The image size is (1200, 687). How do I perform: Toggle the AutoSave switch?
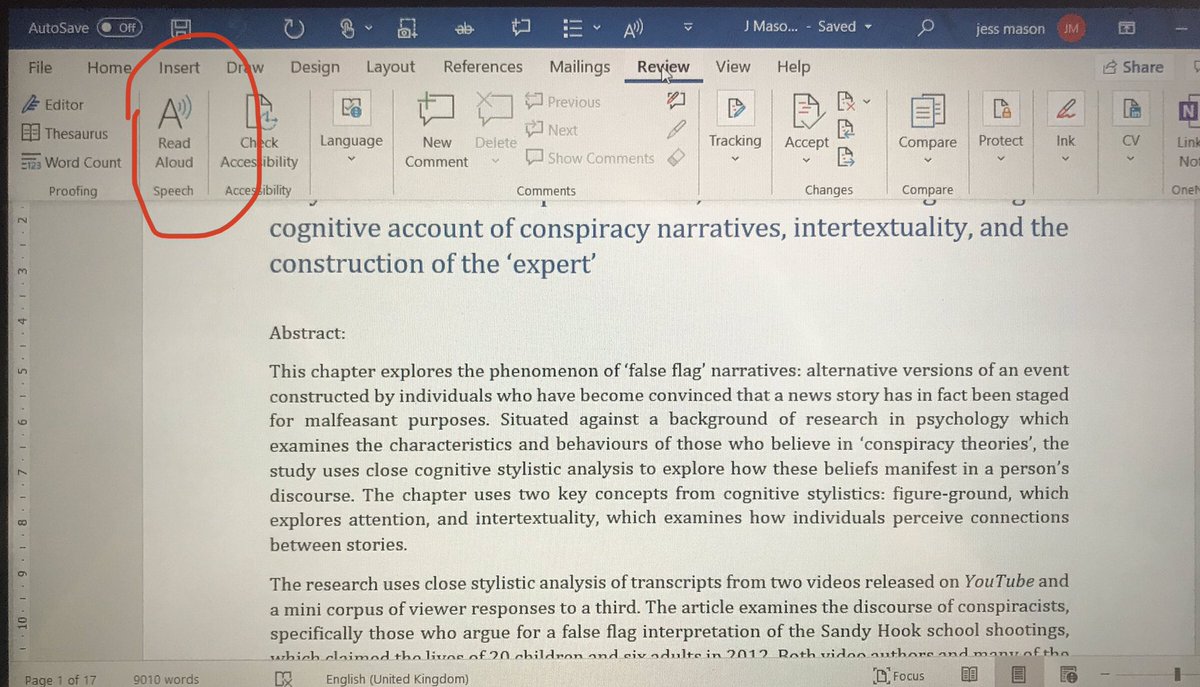119,28
